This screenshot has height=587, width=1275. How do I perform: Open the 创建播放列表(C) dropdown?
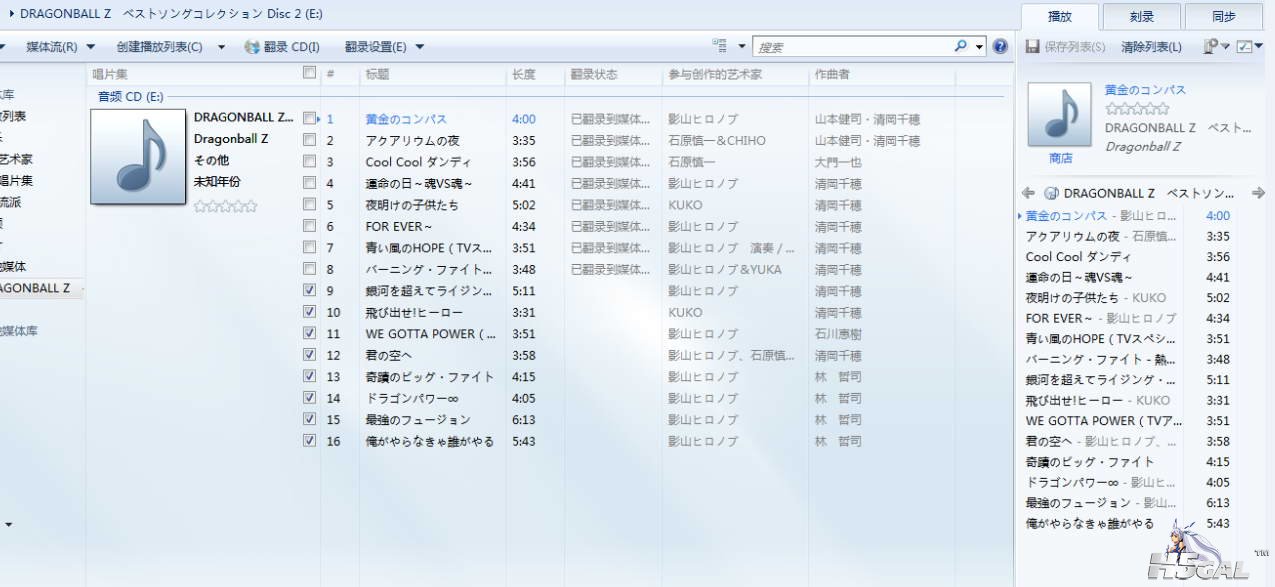click(171, 46)
